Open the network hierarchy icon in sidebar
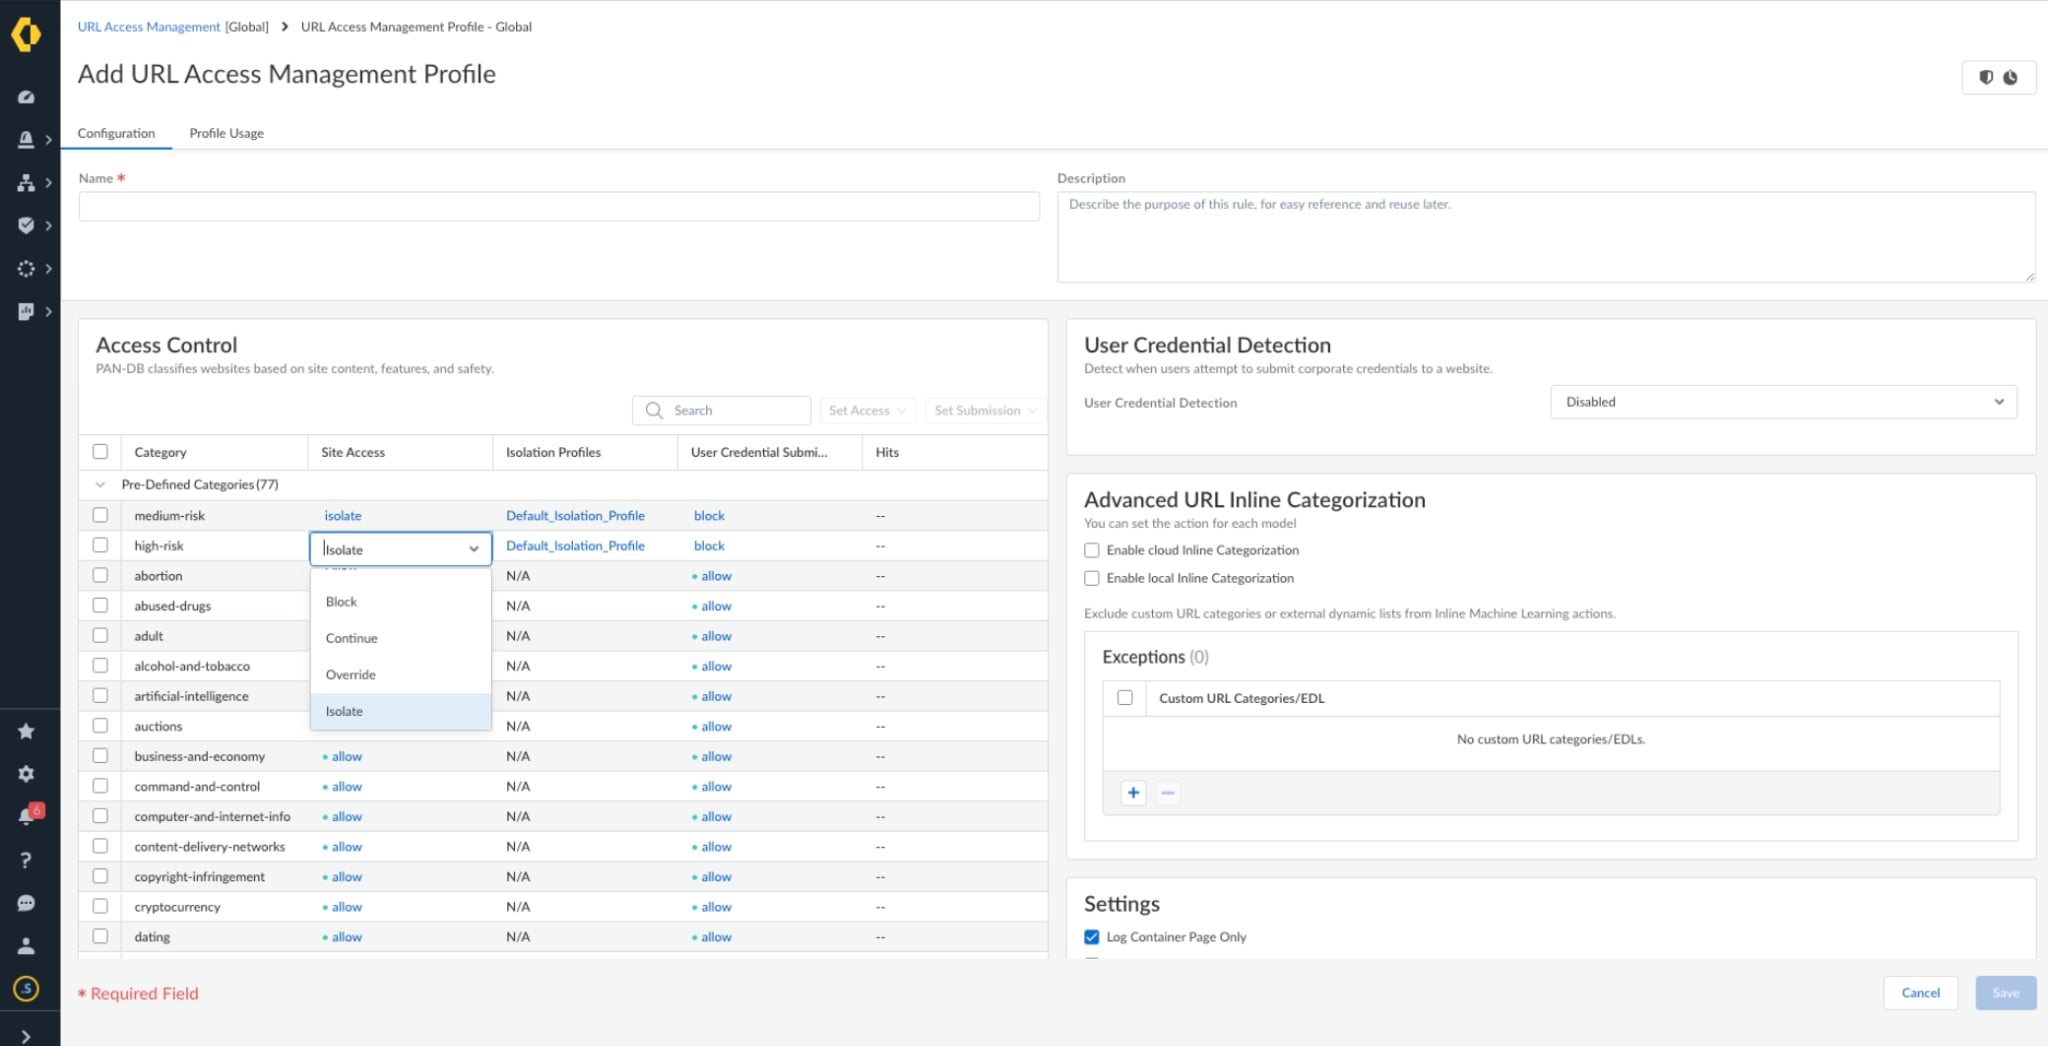This screenshot has height=1046, width=2048. click(26, 183)
